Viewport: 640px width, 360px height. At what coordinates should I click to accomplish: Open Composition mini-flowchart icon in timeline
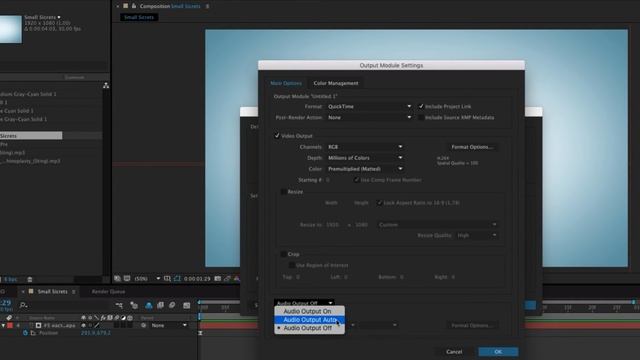119,305
